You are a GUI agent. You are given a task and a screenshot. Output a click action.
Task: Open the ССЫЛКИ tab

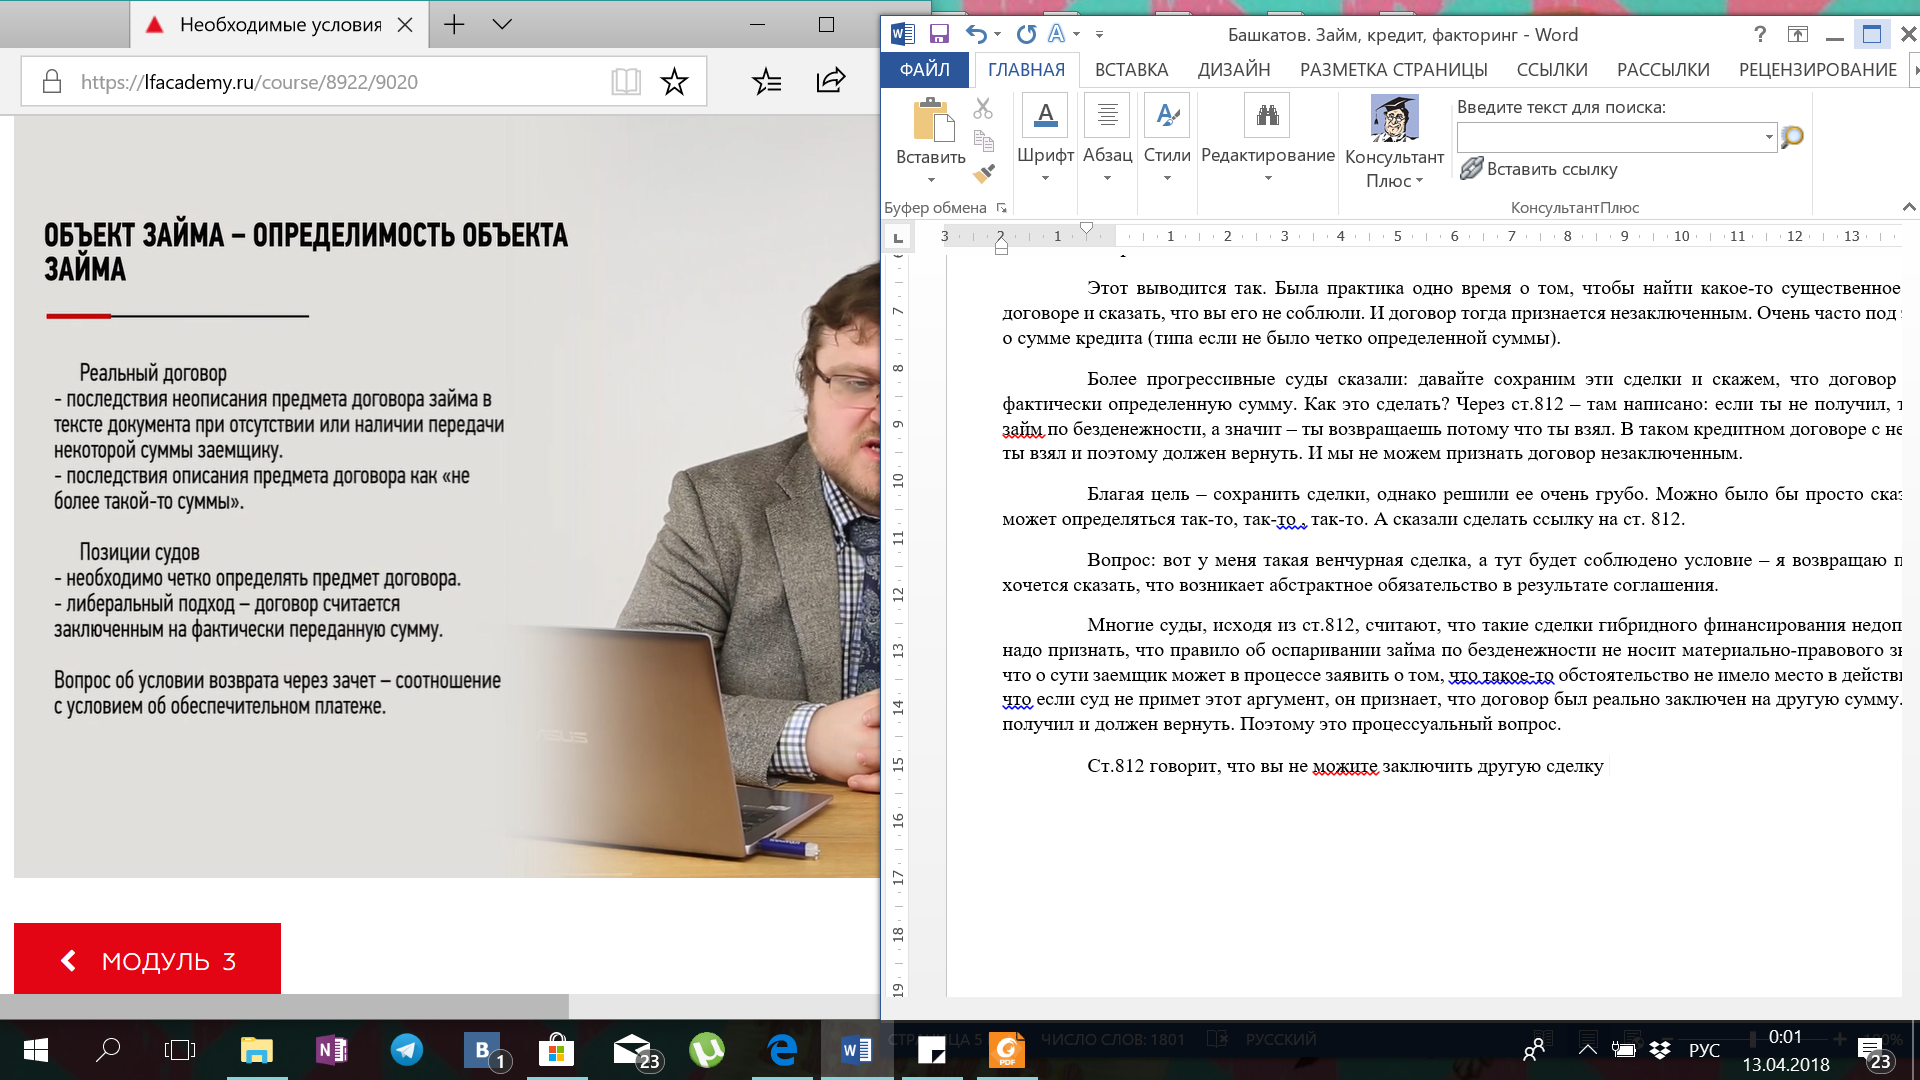click(1552, 69)
